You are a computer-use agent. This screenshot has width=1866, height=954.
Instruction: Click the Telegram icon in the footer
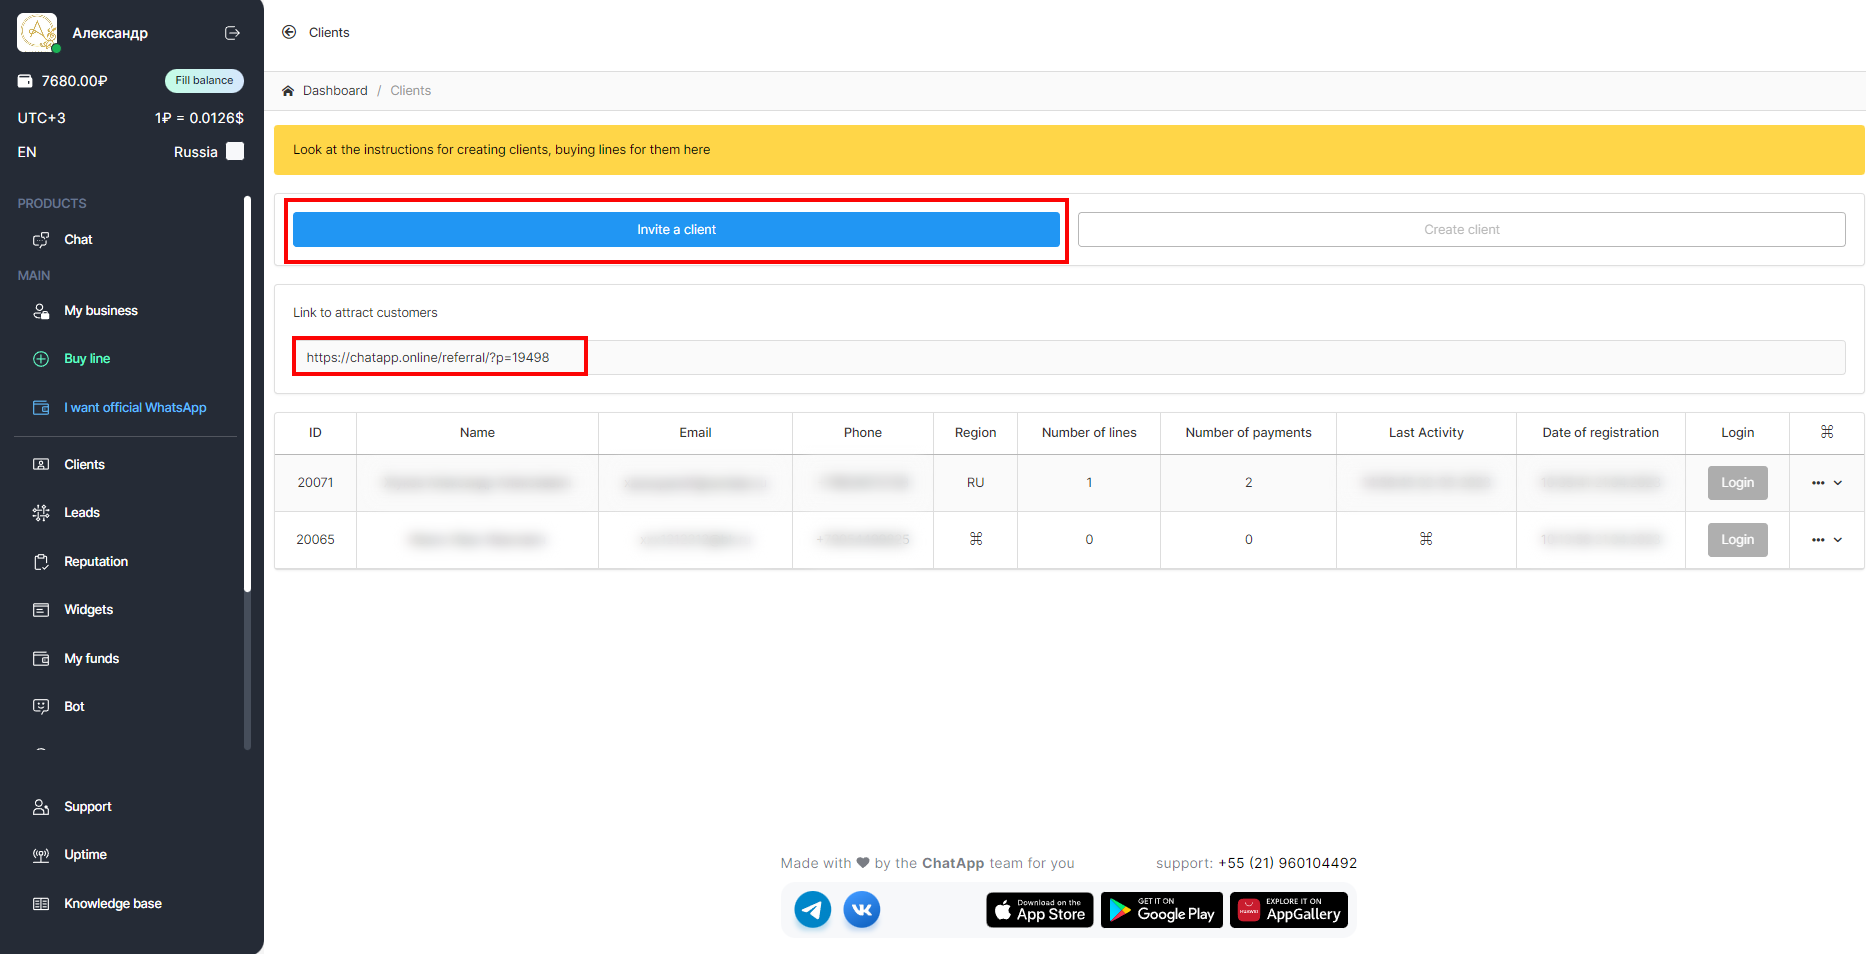812,910
